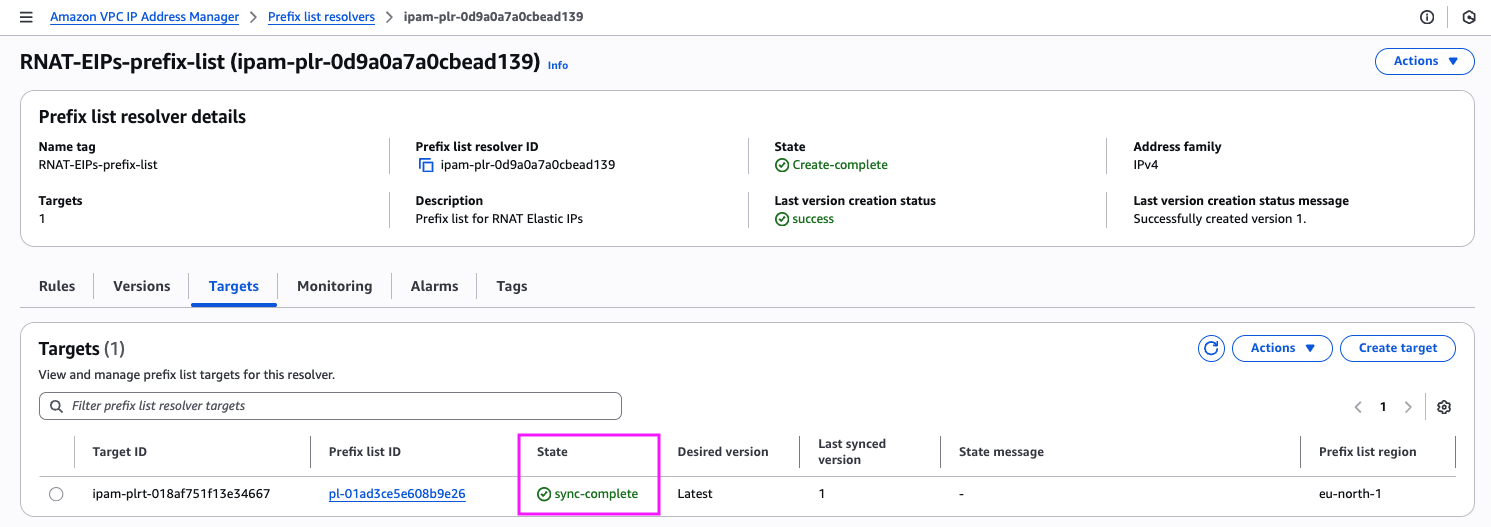The width and height of the screenshot is (1491, 527).
Task: Click the State column header in table
Action: tap(552, 452)
